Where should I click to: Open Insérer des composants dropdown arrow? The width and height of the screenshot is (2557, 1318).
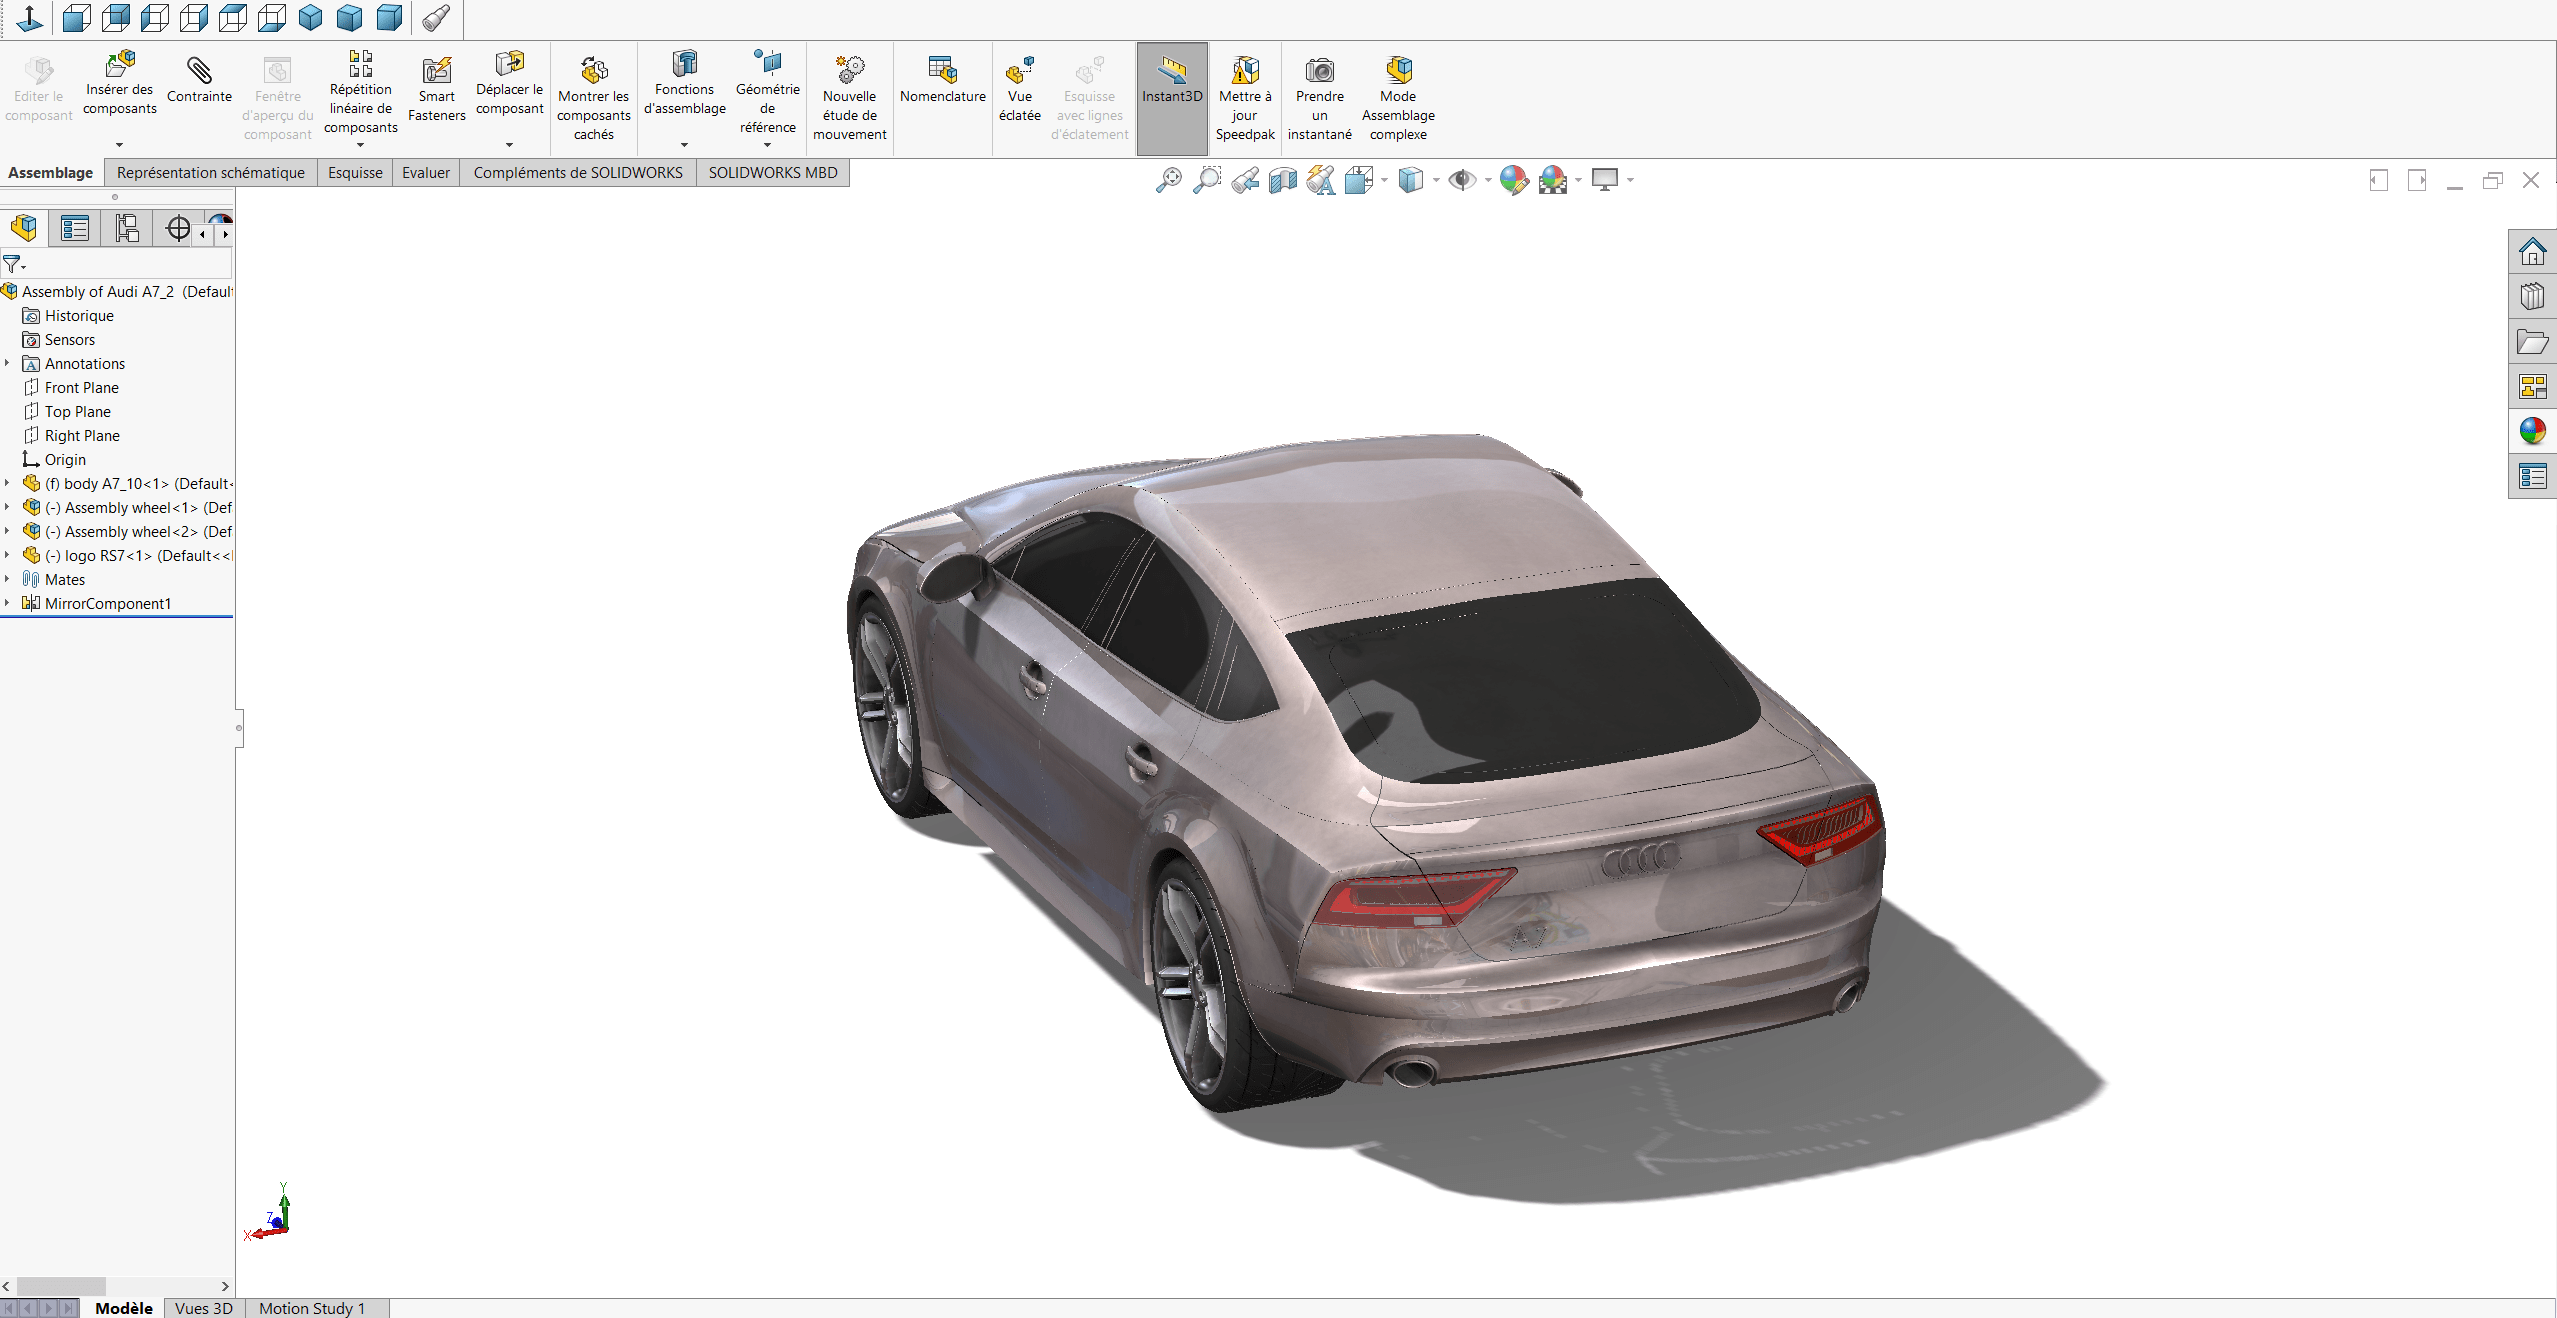119,145
